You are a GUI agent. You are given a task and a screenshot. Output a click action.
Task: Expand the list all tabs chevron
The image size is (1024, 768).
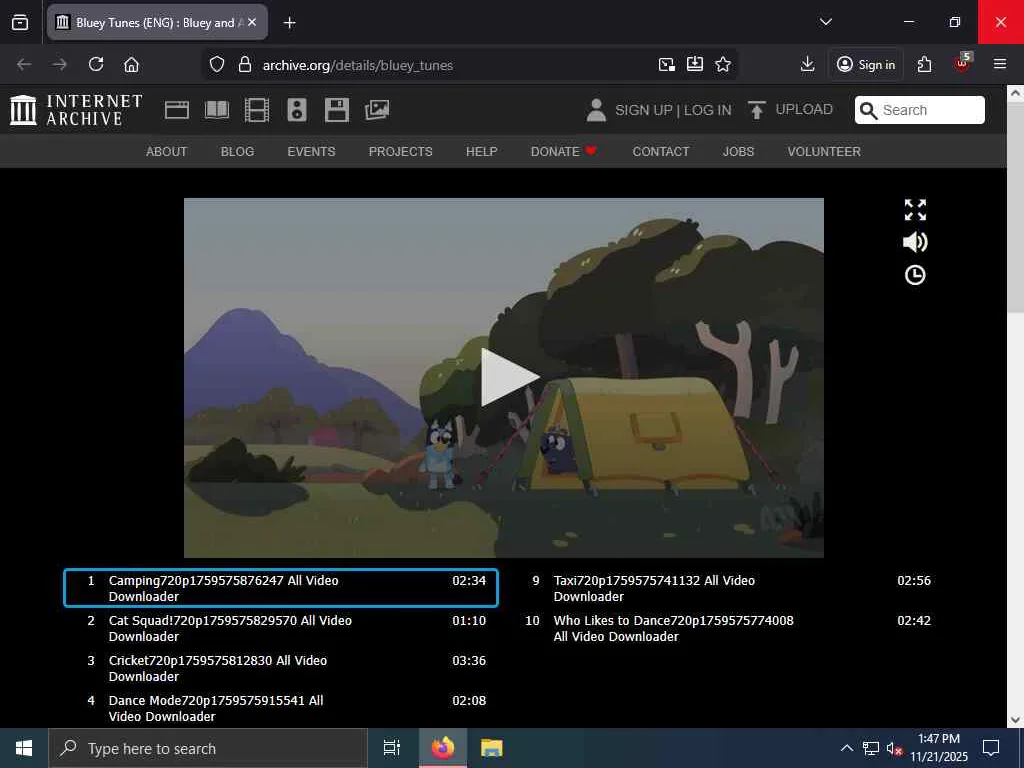point(825,22)
